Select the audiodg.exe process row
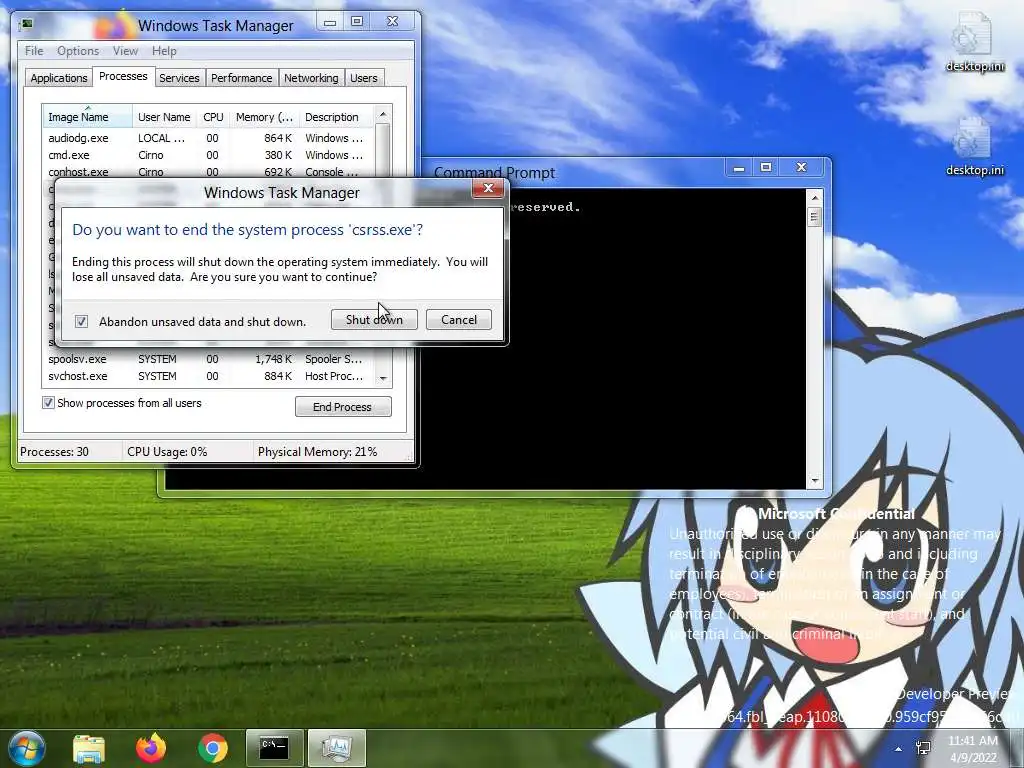 click(209, 138)
